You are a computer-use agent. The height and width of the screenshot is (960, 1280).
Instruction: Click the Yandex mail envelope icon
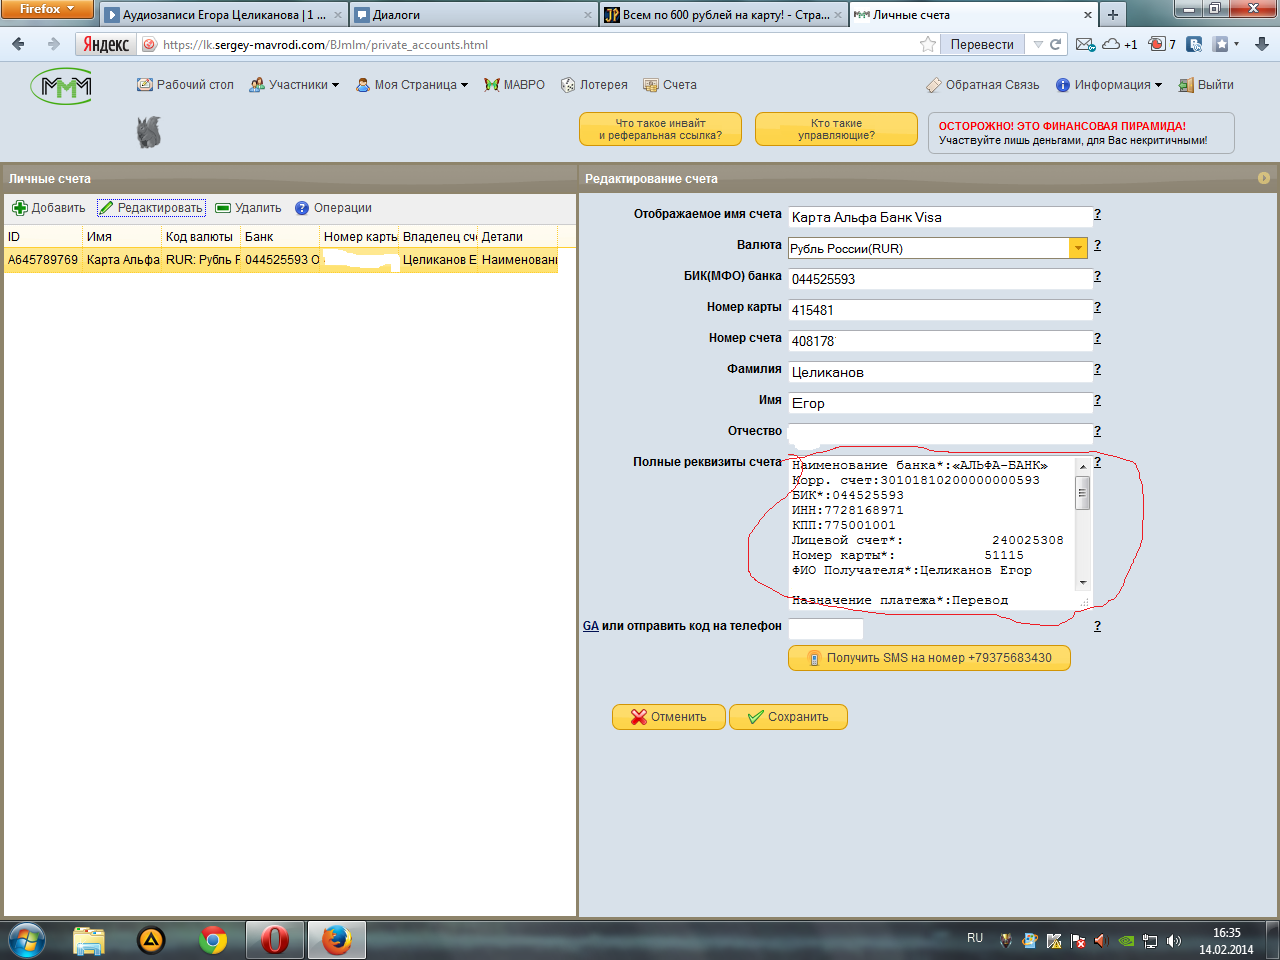point(1085,44)
